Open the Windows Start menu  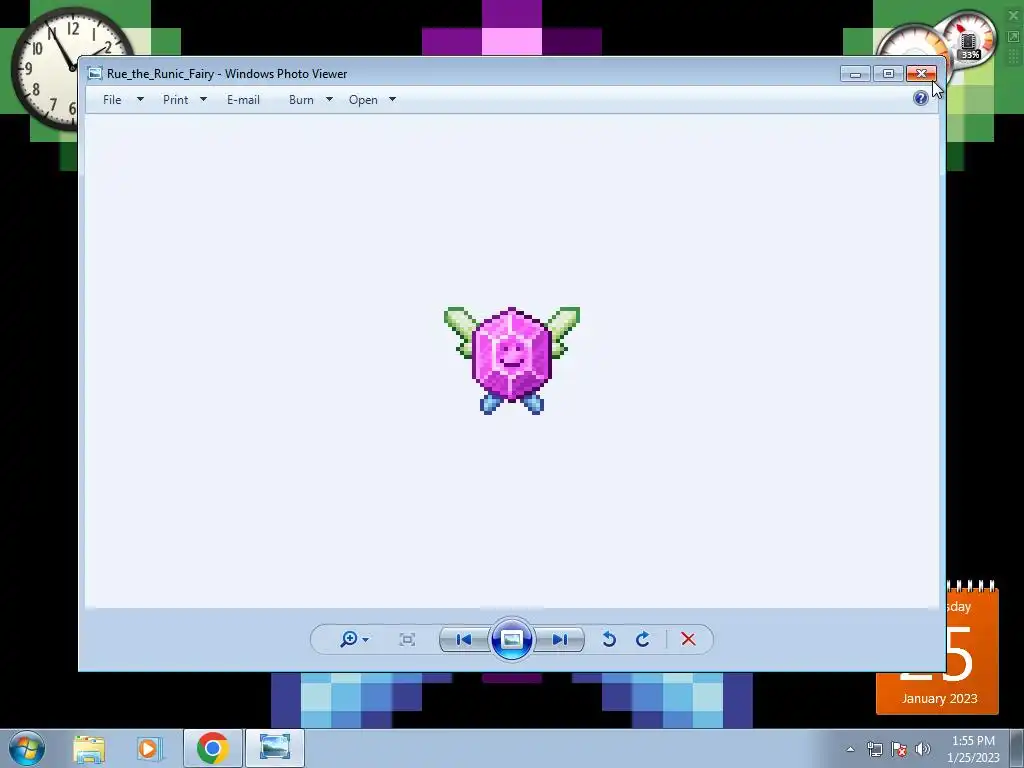coord(27,748)
